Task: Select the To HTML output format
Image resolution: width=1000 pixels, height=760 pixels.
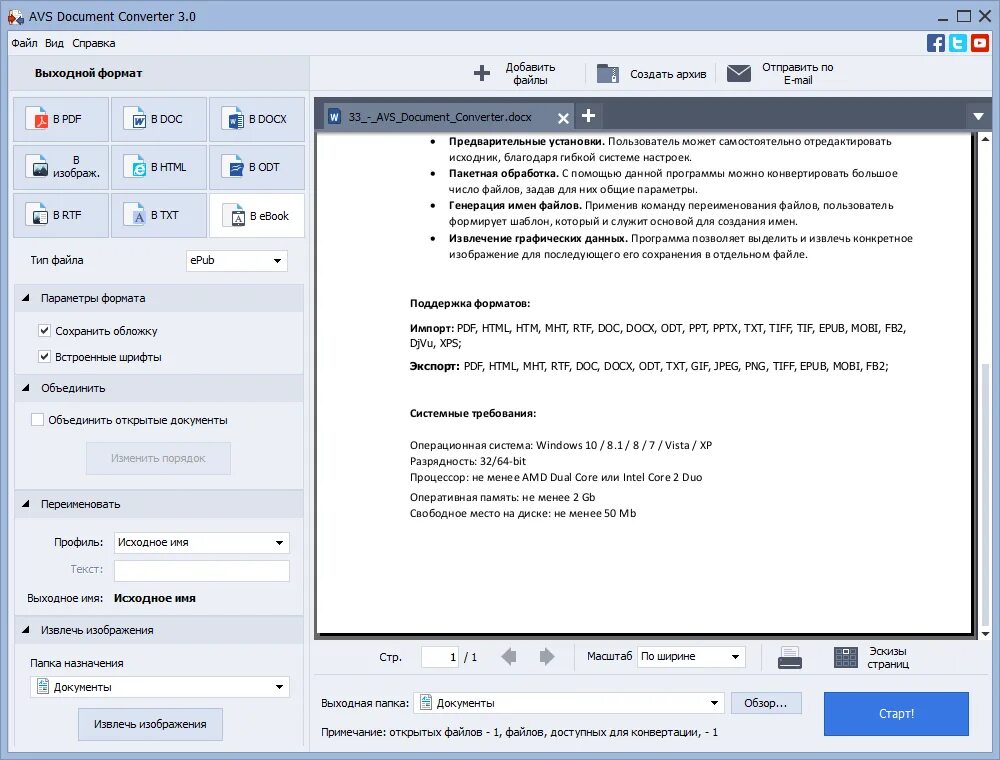Action: coord(159,167)
